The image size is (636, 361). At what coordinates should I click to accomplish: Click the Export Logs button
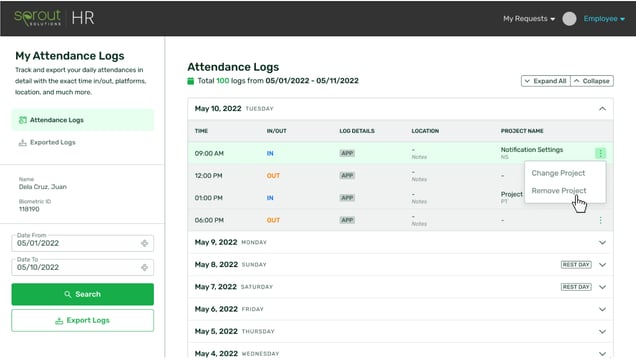click(83, 320)
